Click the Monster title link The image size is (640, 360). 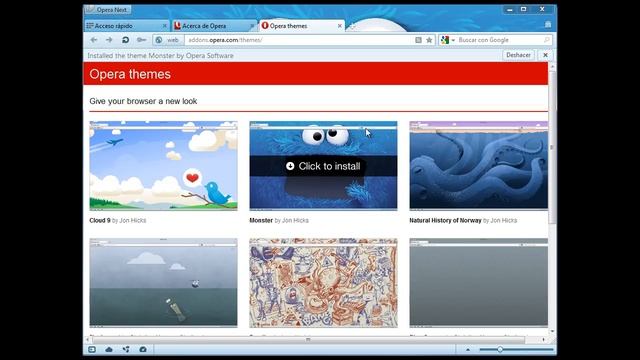pyautogui.click(x=261, y=220)
